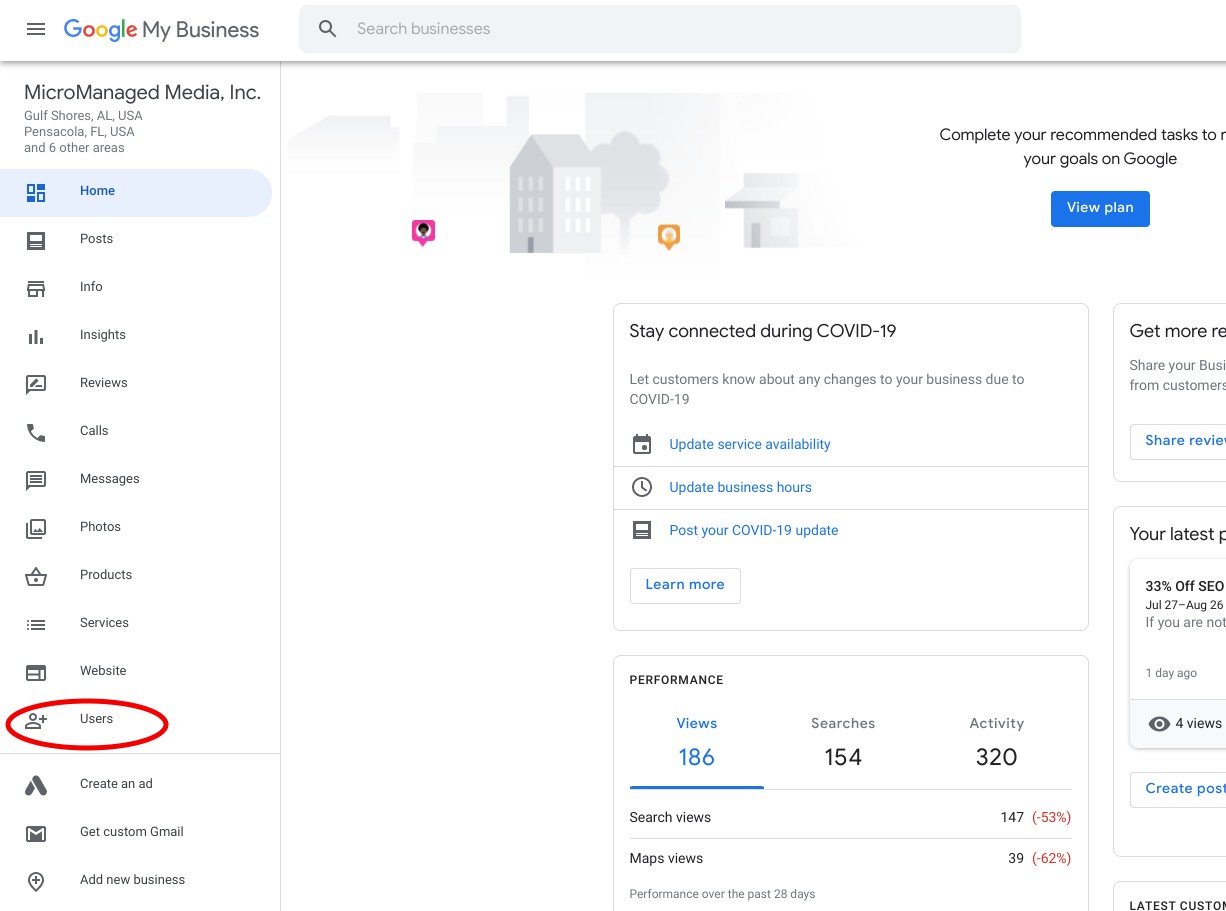The image size is (1226, 911).
Task: Click the Calls phone icon
Action: 36,433
